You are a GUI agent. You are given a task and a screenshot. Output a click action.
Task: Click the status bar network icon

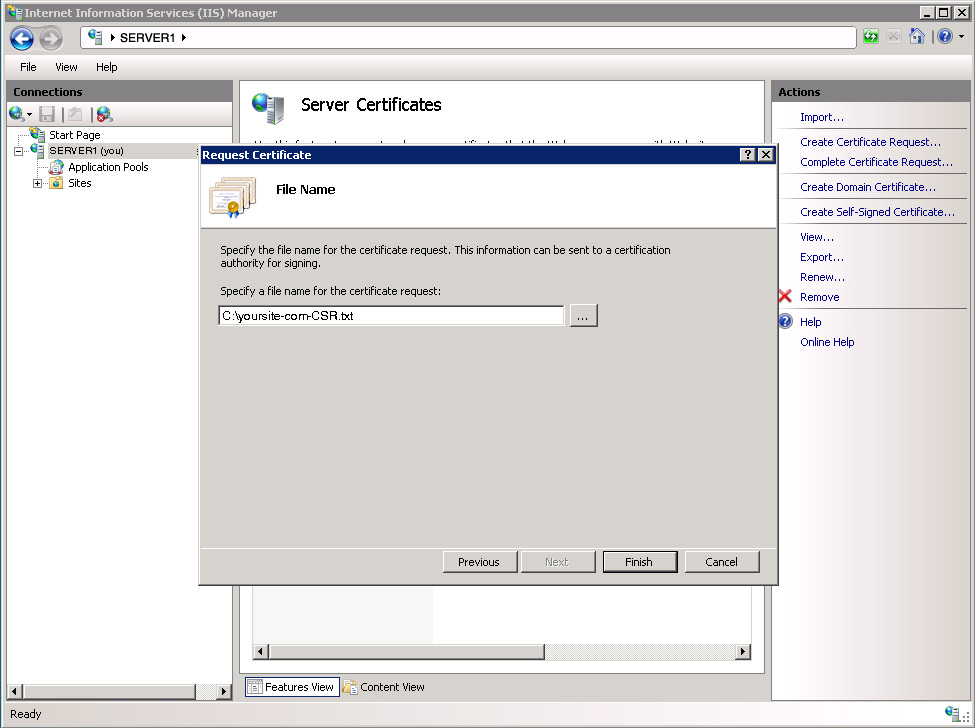point(955,714)
